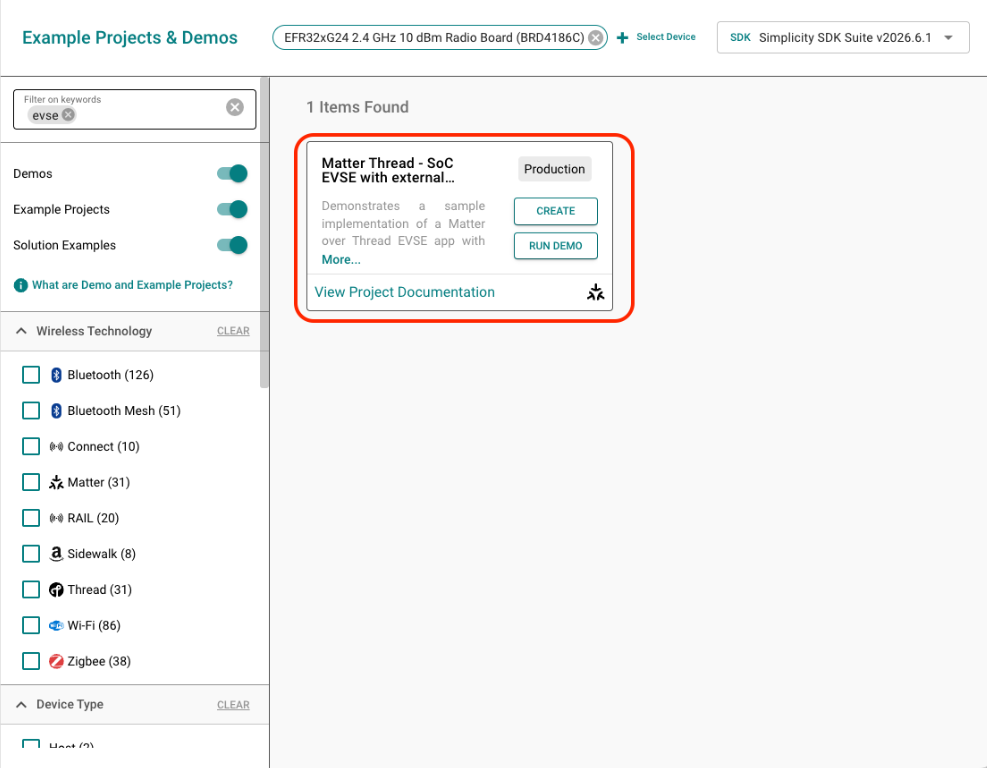Viewport: 987px width, 768px height.
Task: Click the Matter logo in the filter list
Action: point(56,482)
